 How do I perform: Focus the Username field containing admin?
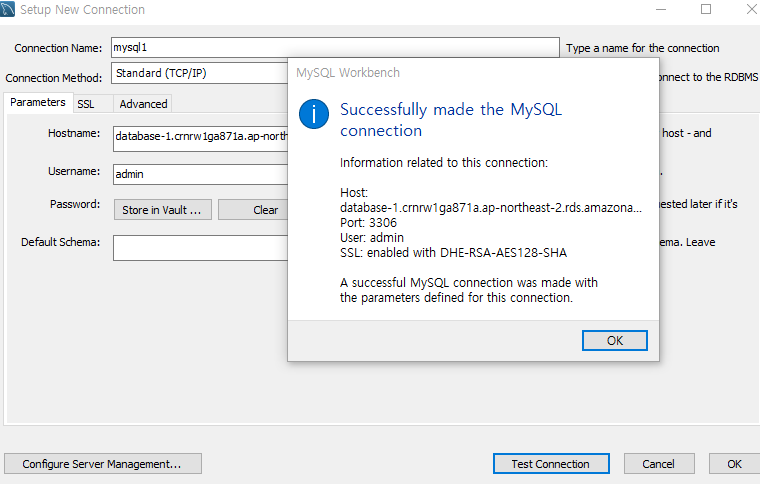click(201, 174)
